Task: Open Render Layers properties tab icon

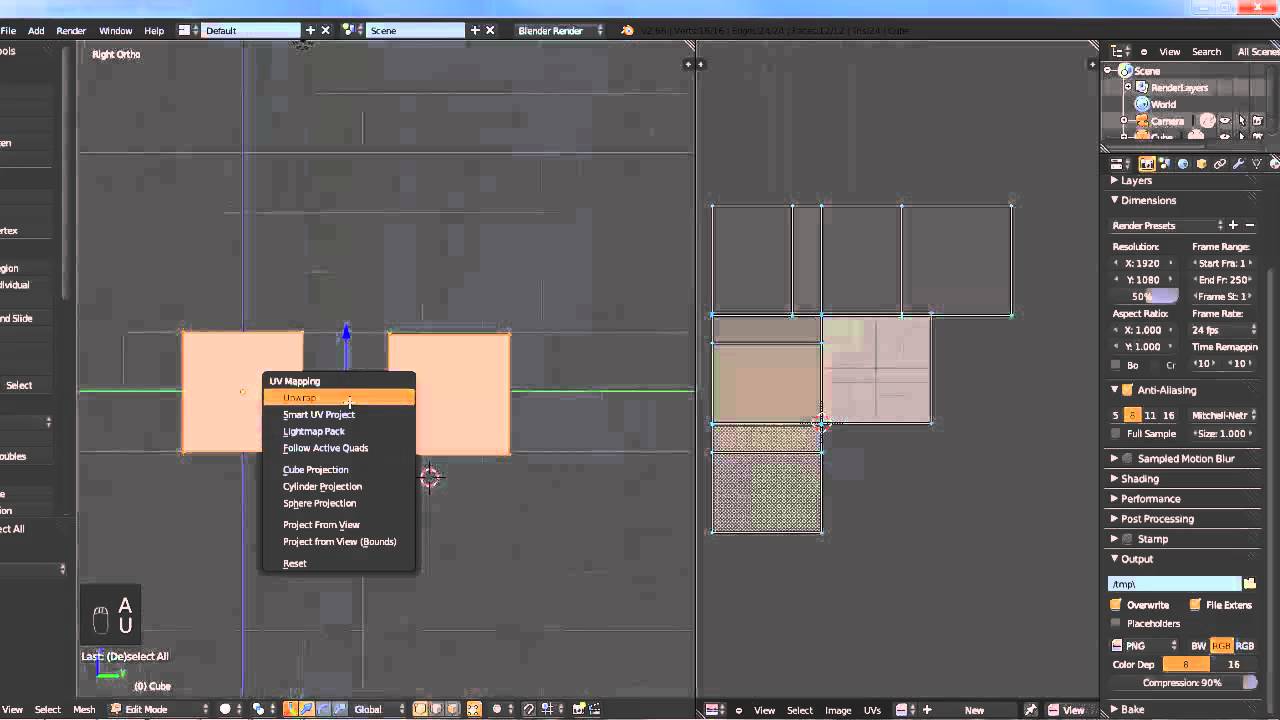Action: (1165, 164)
